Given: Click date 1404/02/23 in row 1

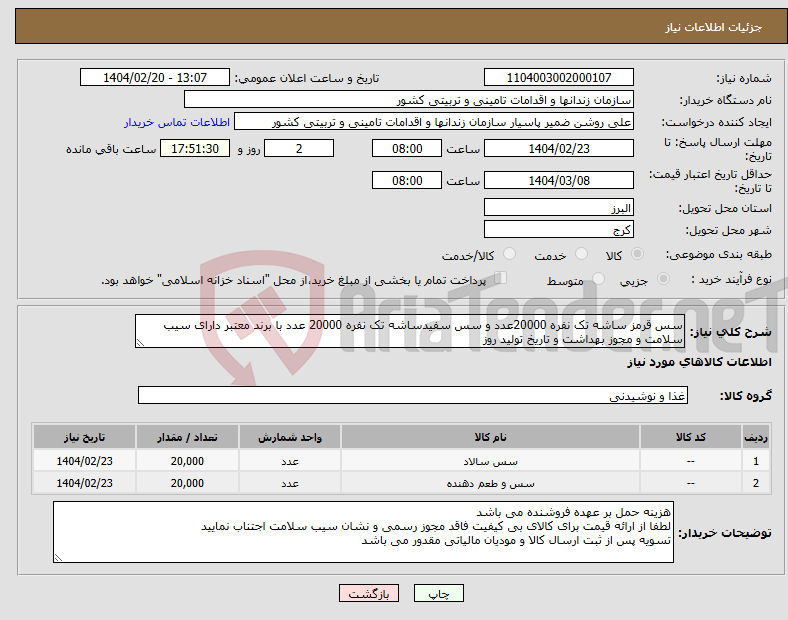Looking at the screenshot, I should 84,461.
